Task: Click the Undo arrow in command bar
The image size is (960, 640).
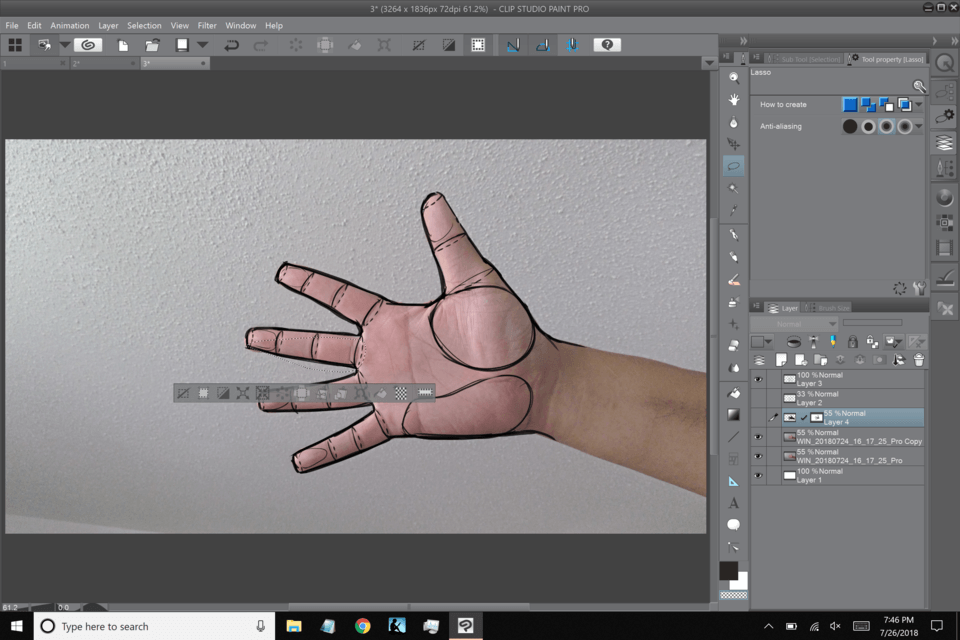Action: (x=232, y=45)
